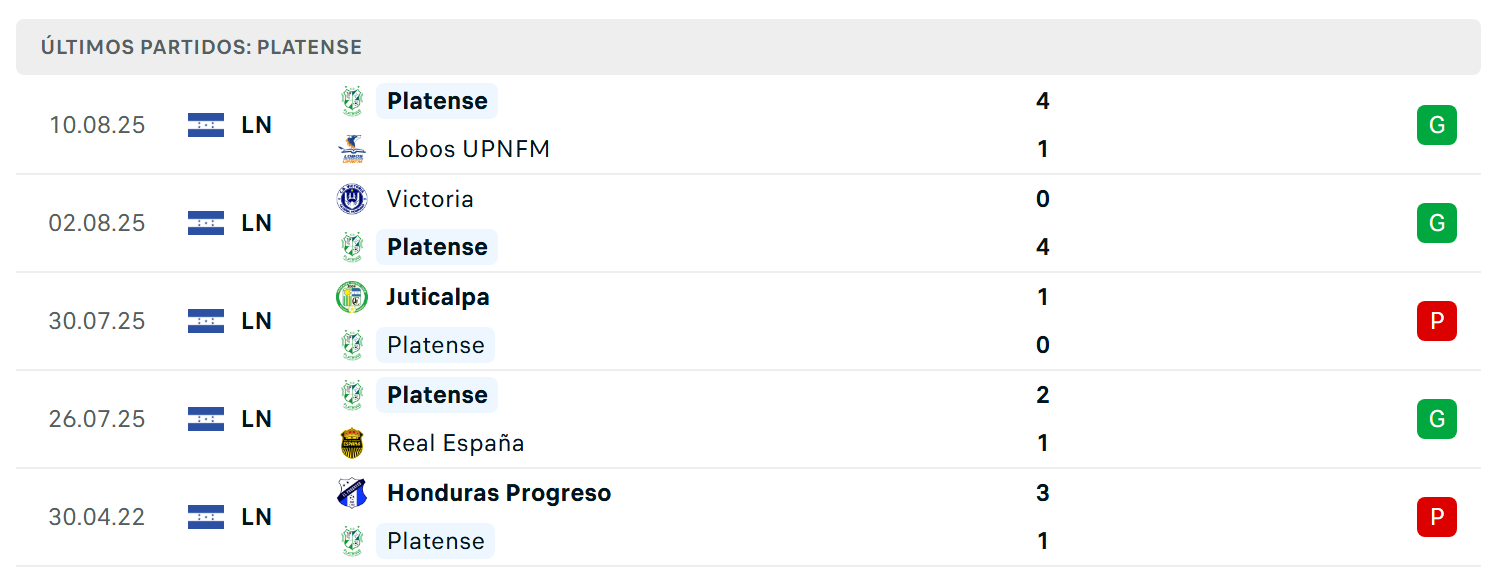
Task: Click the Real España club crest
Action: click(x=352, y=443)
